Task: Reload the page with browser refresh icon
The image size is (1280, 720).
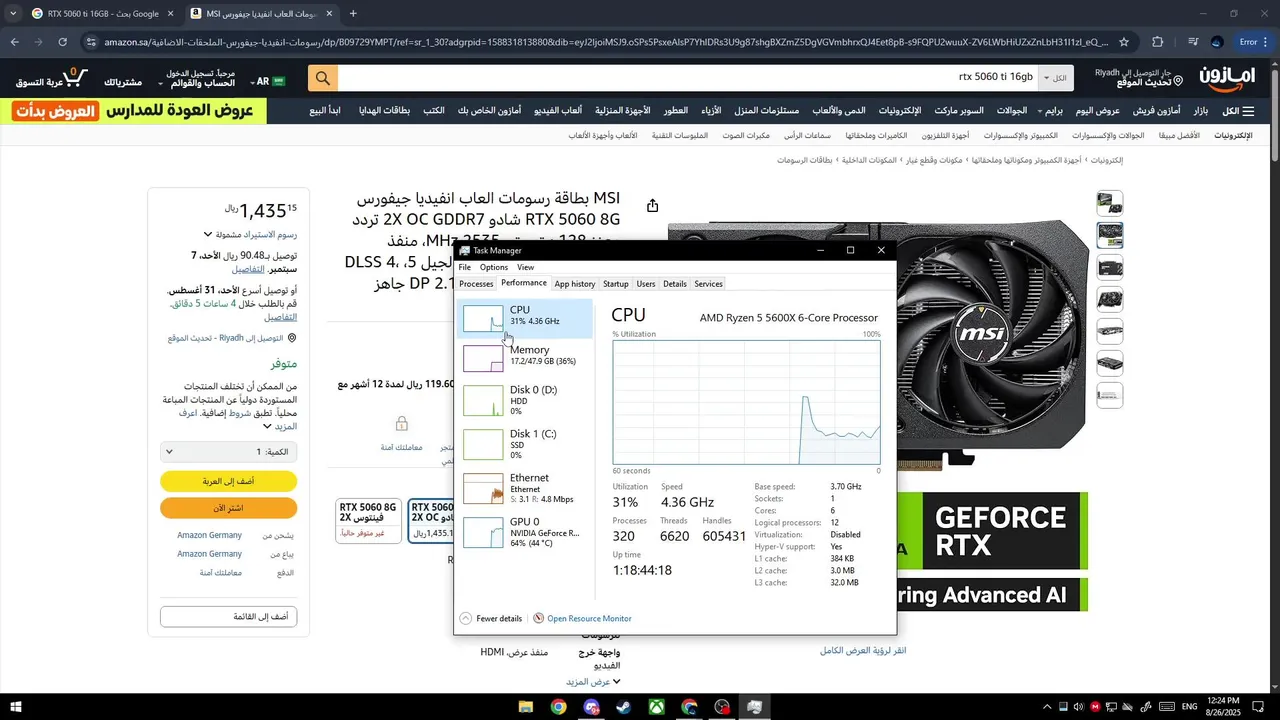Action: 62,42
